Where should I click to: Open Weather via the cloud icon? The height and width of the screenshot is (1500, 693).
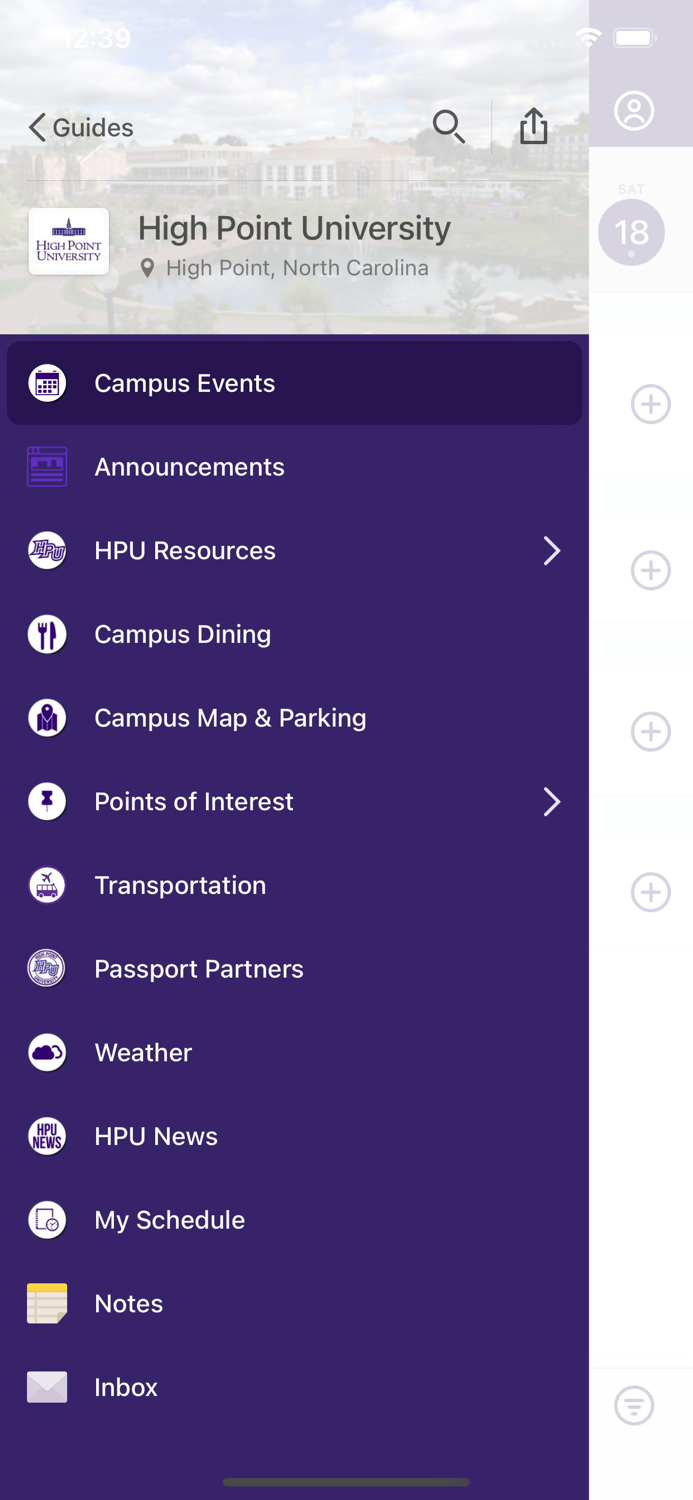click(46, 1052)
